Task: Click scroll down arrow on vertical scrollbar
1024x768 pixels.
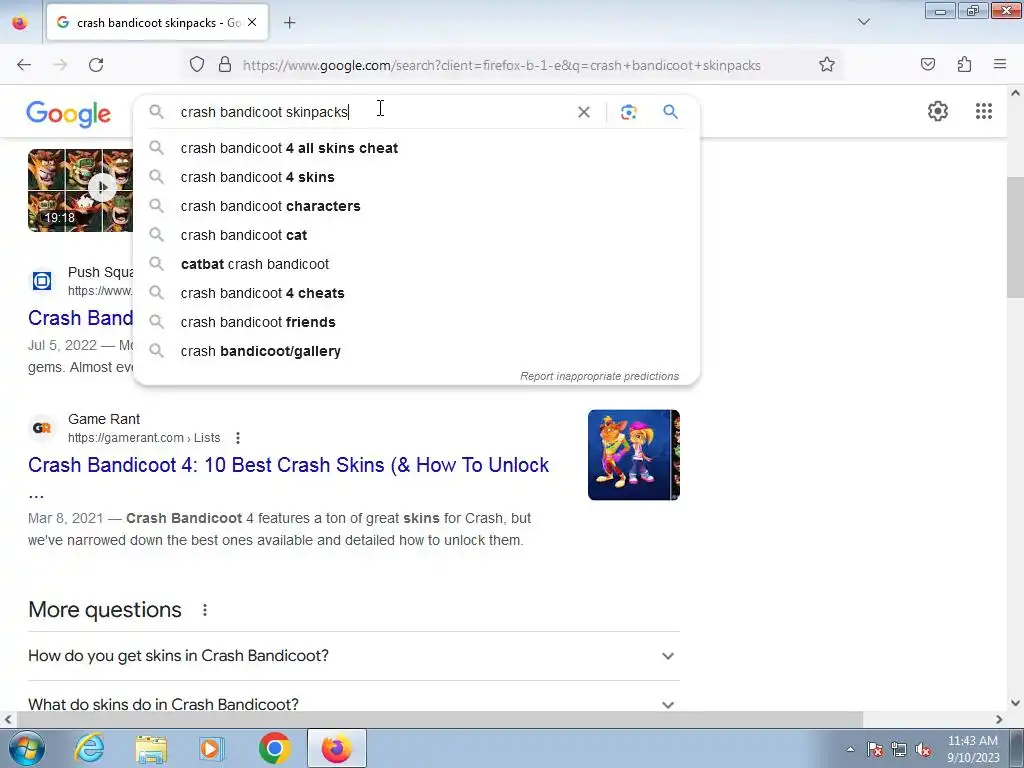Action: pos(1015,703)
